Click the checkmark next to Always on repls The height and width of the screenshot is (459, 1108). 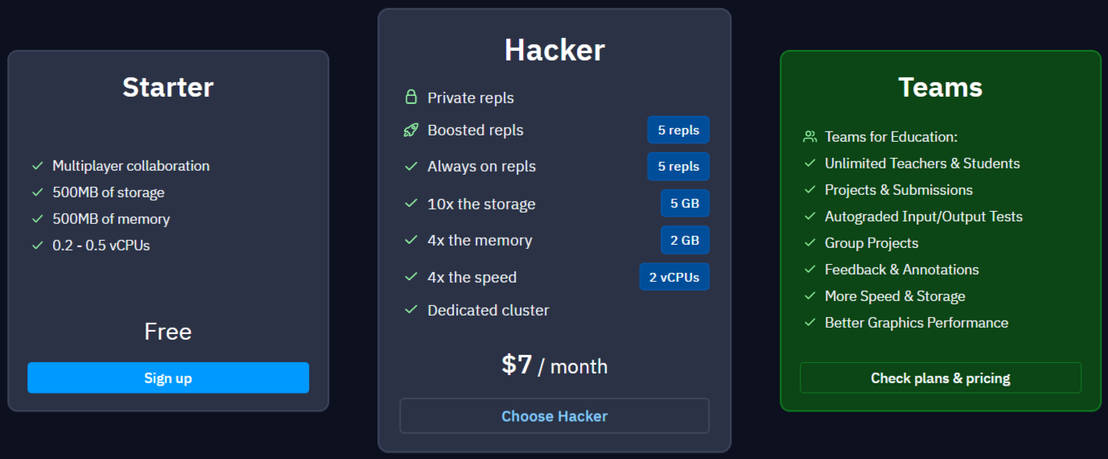click(410, 166)
